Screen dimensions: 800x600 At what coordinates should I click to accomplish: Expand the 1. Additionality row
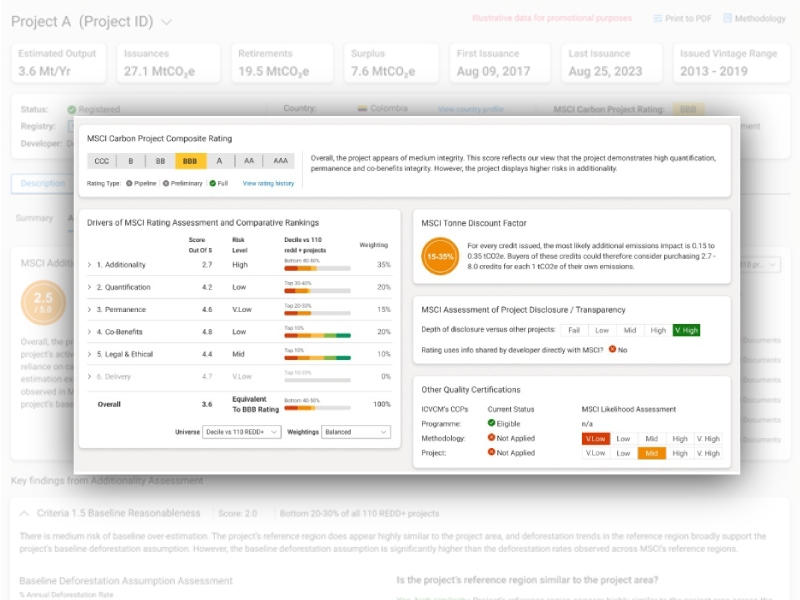[89, 265]
